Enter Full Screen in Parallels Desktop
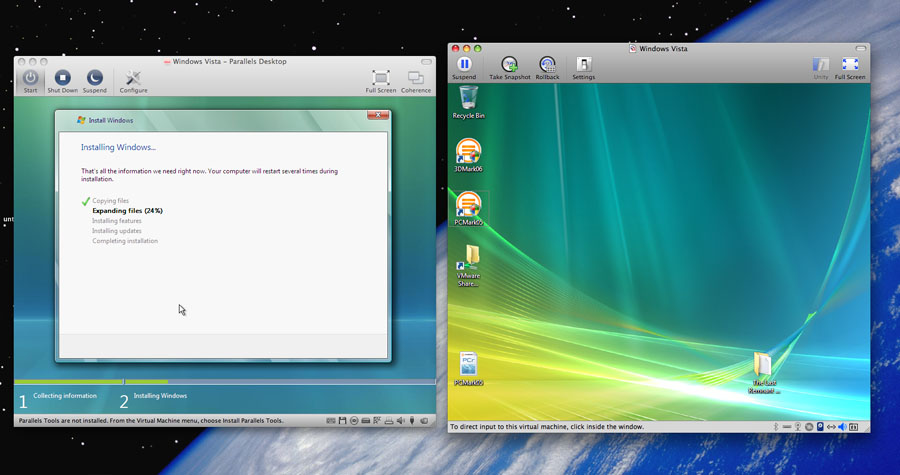Viewport: 900px width, 475px height. pos(380,78)
